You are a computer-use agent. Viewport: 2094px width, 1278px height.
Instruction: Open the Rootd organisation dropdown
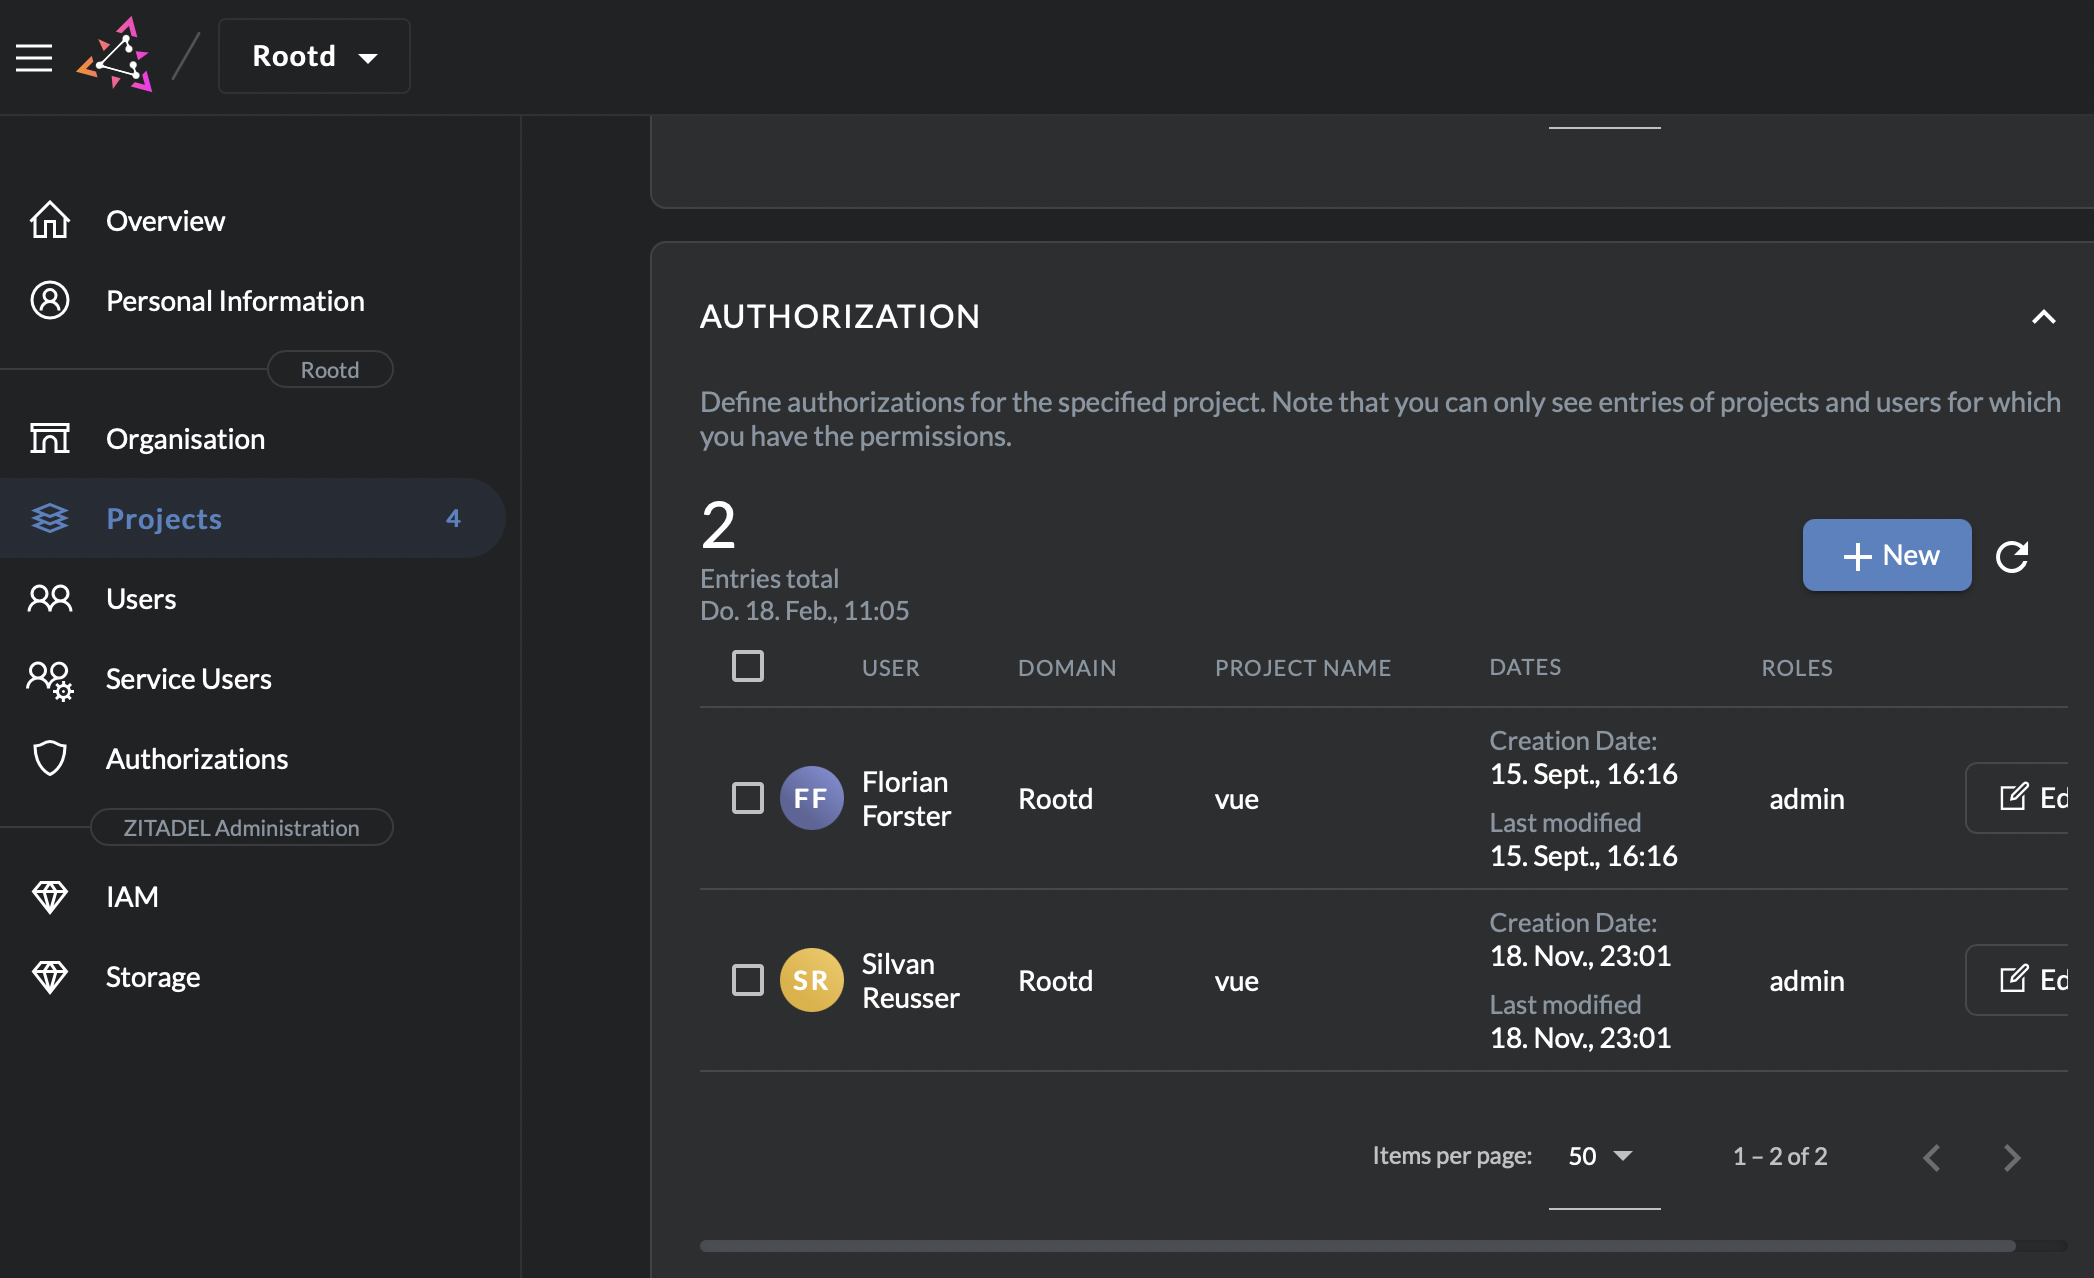tap(314, 56)
